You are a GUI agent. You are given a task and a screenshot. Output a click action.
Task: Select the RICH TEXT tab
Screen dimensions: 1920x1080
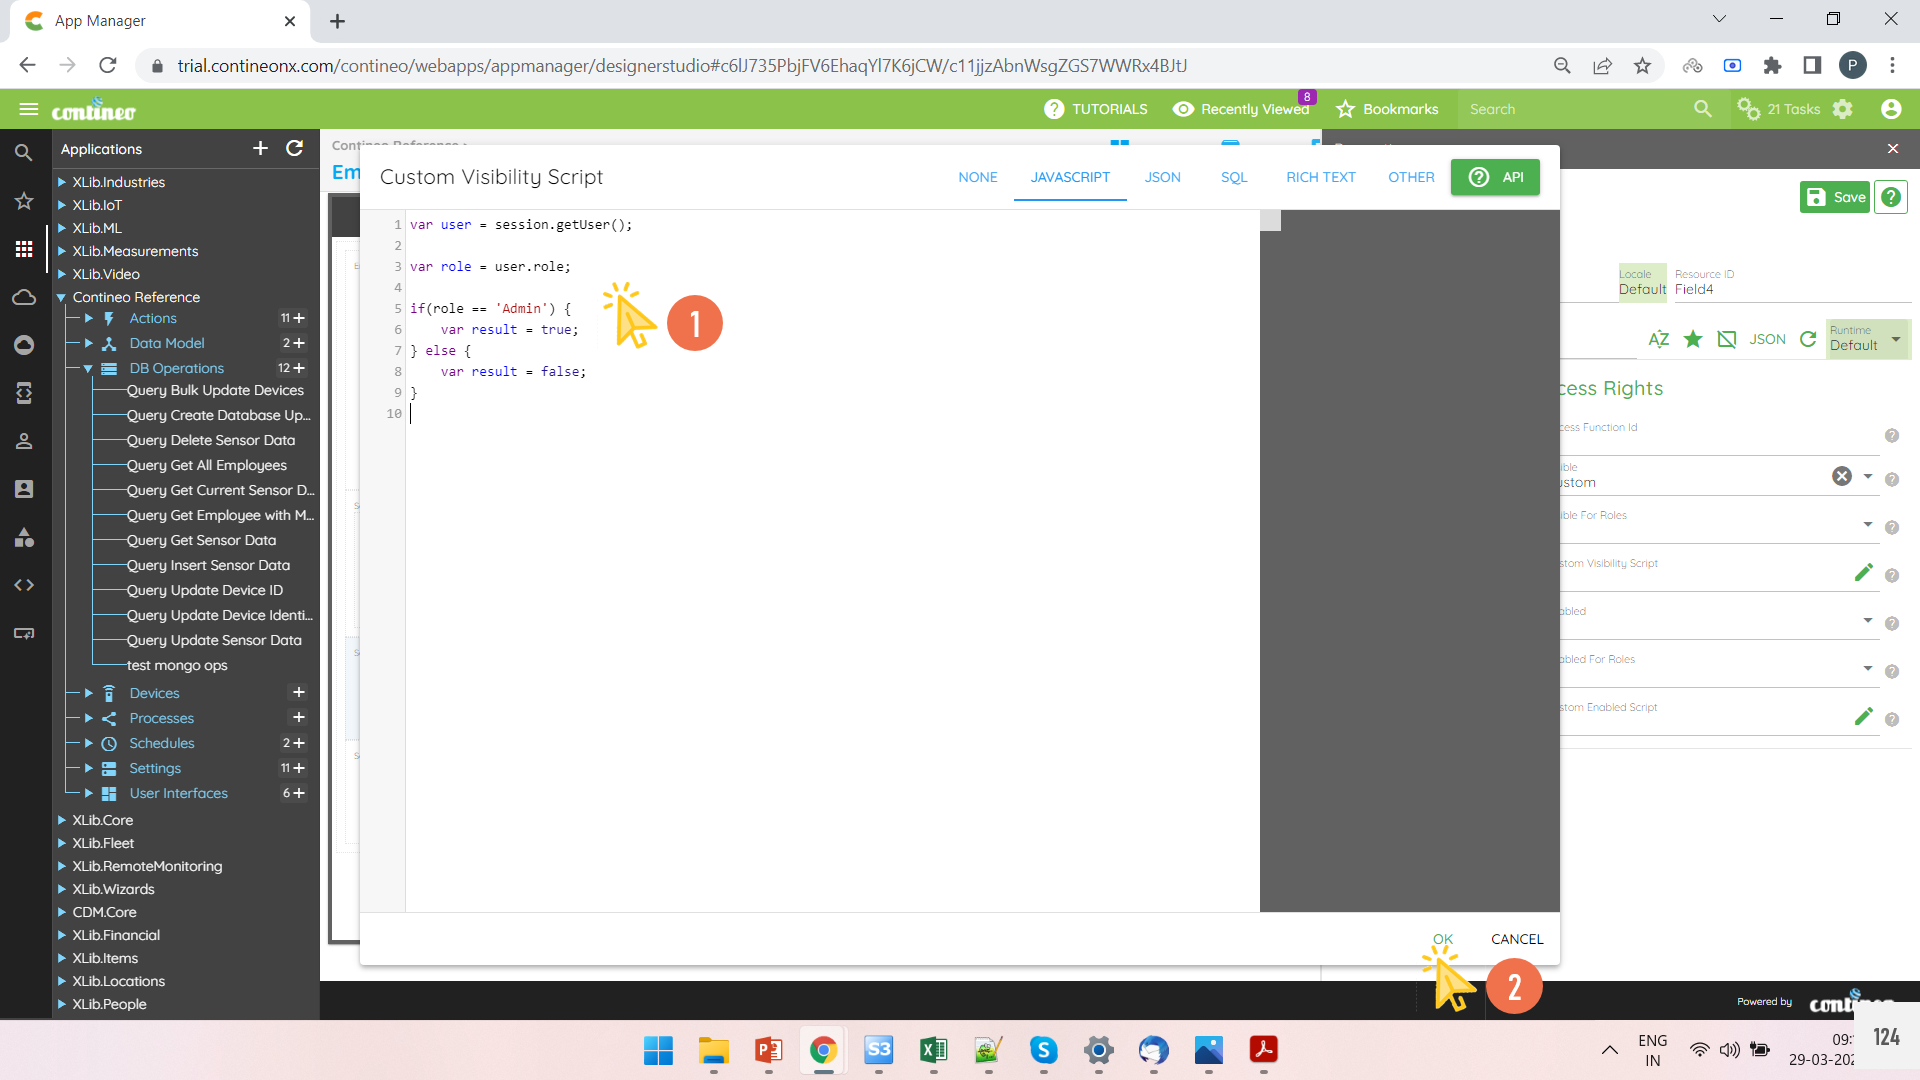tap(1320, 177)
